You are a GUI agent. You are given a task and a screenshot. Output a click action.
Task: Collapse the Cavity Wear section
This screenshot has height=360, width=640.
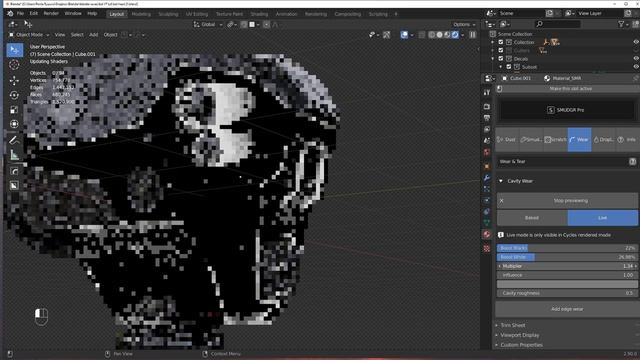click(x=501, y=181)
